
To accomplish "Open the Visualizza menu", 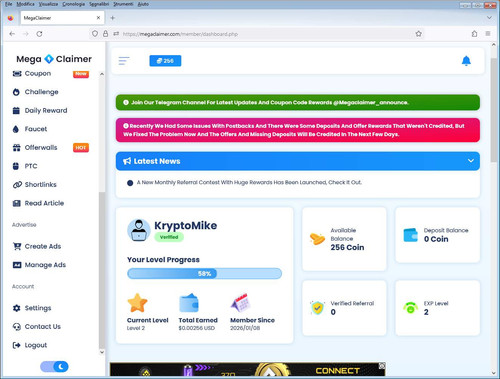I will (48, 4).
